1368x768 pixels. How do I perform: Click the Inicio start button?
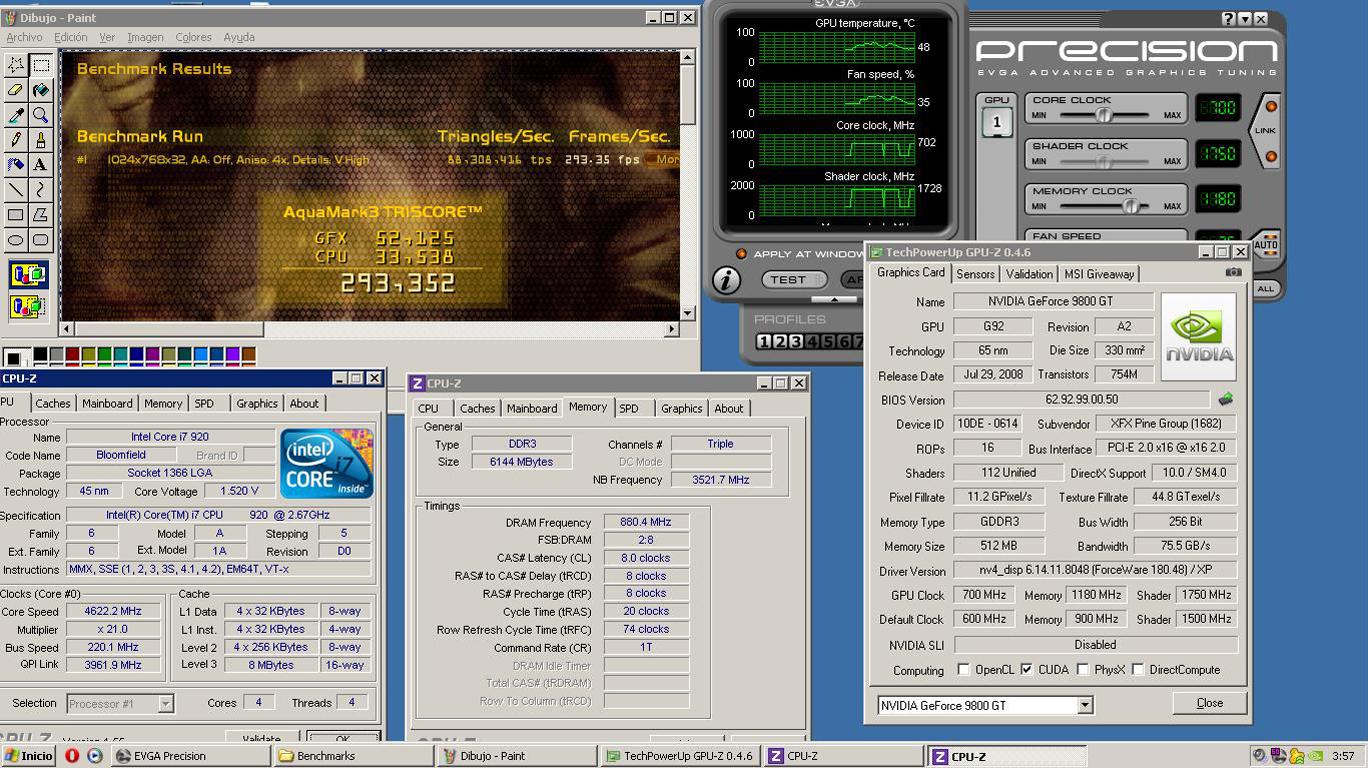[28, 756]
